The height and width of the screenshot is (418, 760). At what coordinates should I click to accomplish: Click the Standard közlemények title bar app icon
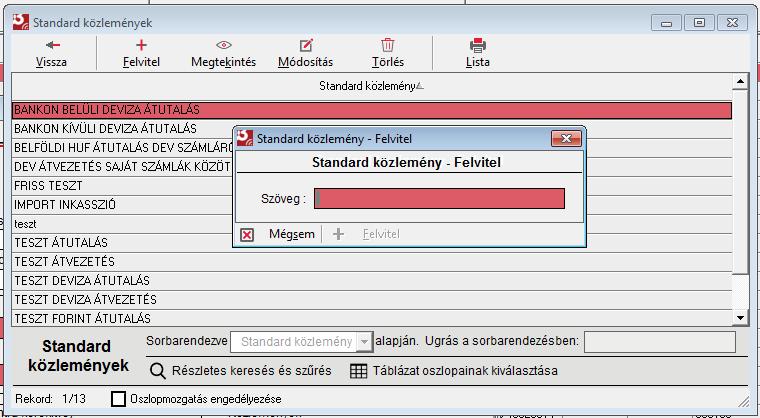click(21, 22)
